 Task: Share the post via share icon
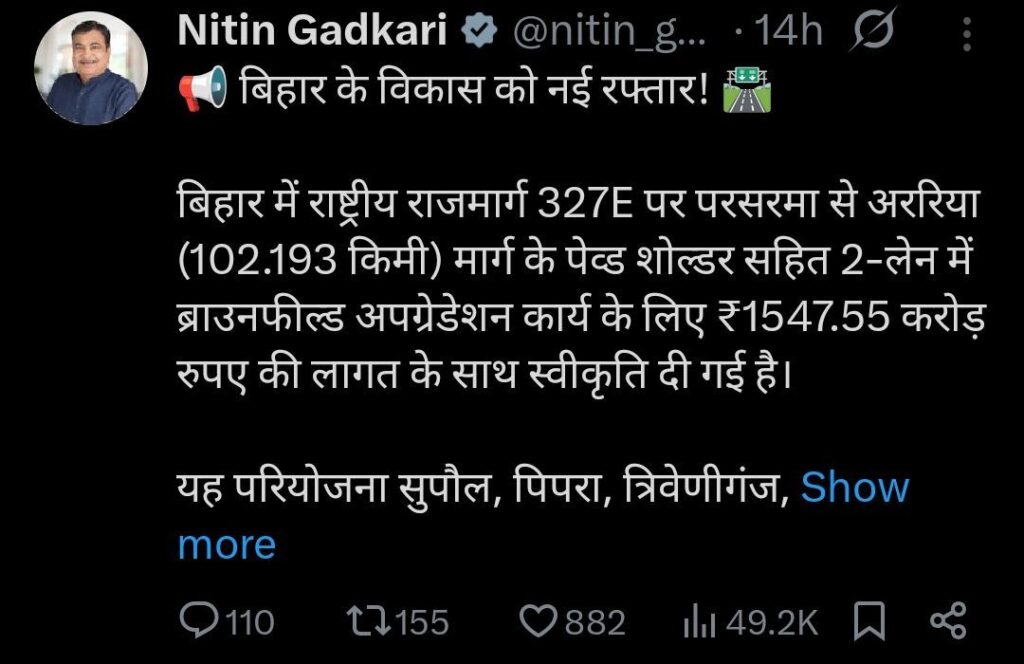[945, 622]
